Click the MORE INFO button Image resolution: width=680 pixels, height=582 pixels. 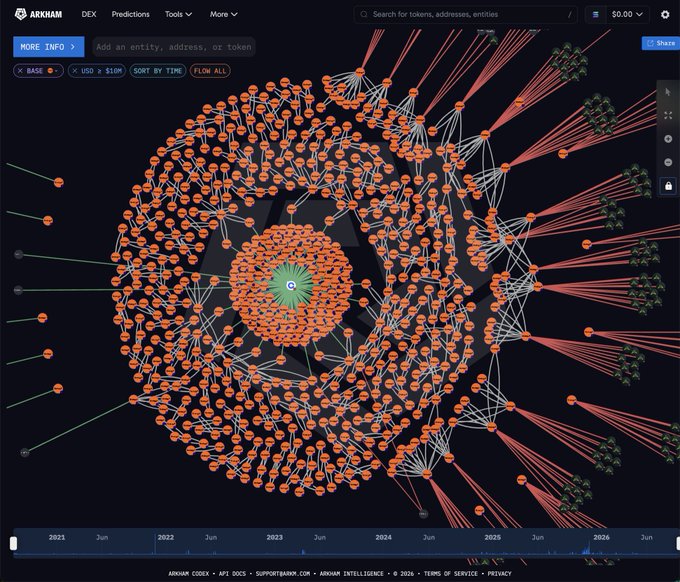coord(49,47)
